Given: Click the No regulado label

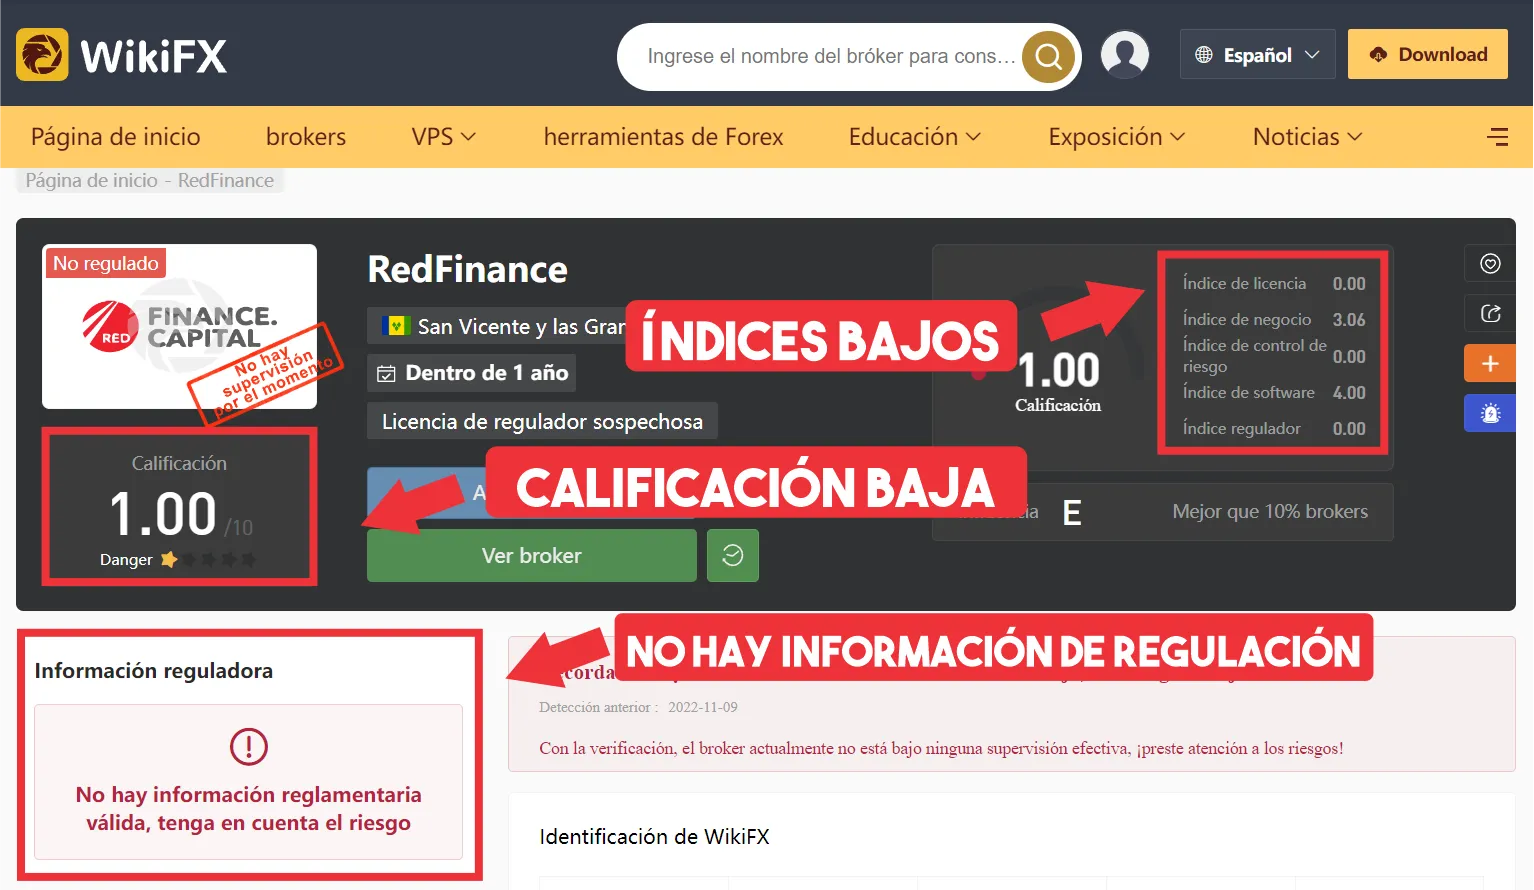Looking at the screenshot, I should (x=106, y=263).
